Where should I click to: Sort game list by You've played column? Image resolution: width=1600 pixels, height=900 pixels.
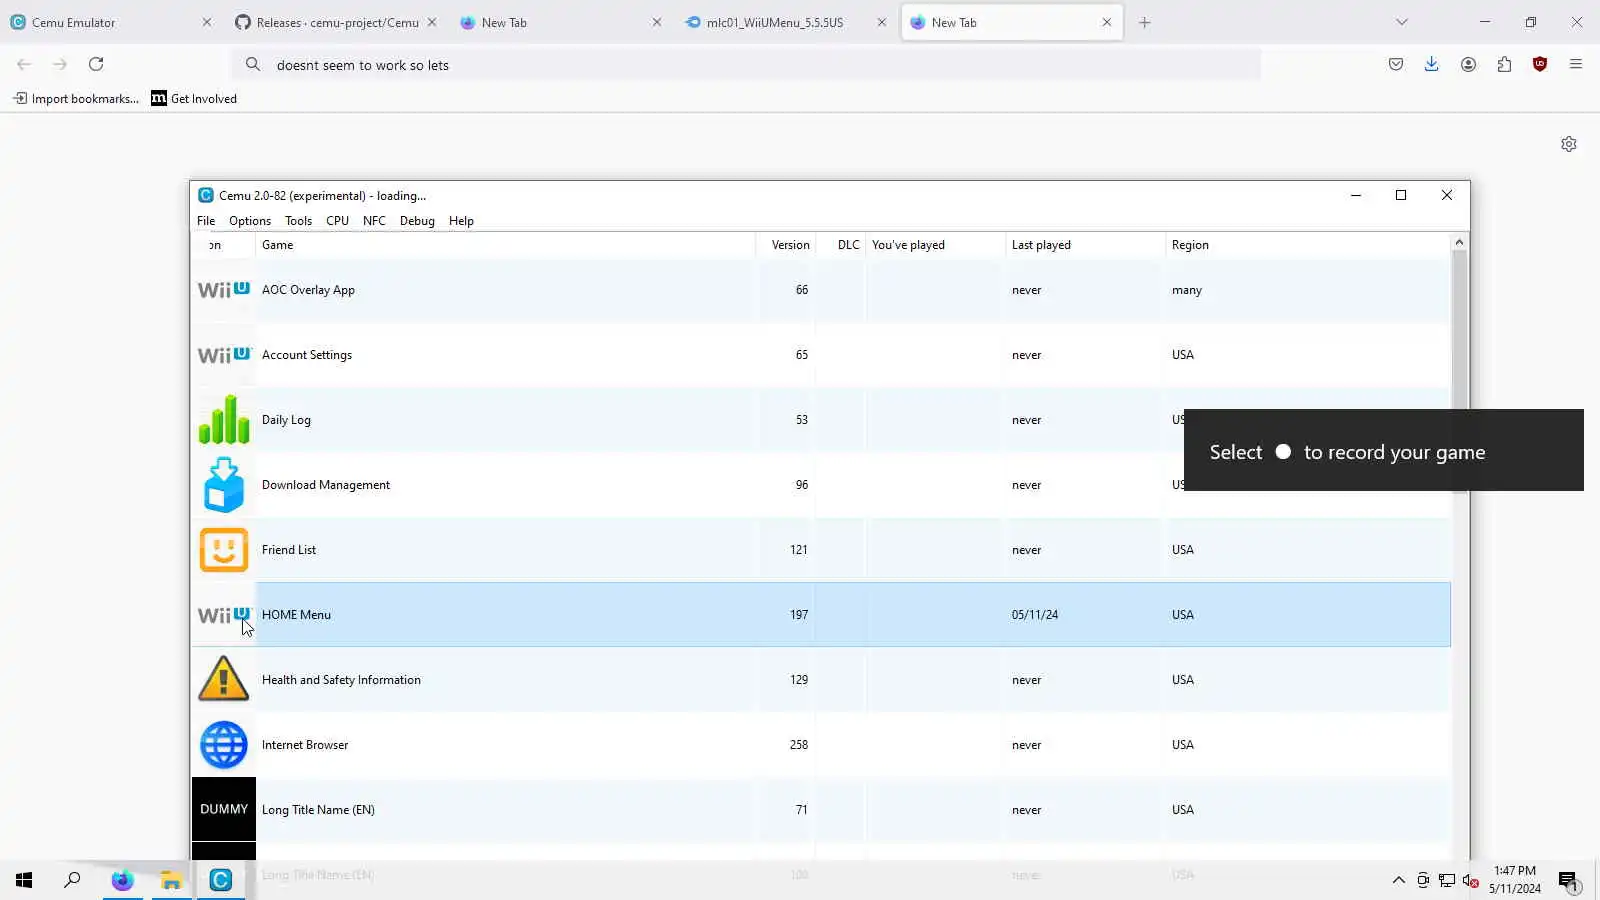pos(935,245)
